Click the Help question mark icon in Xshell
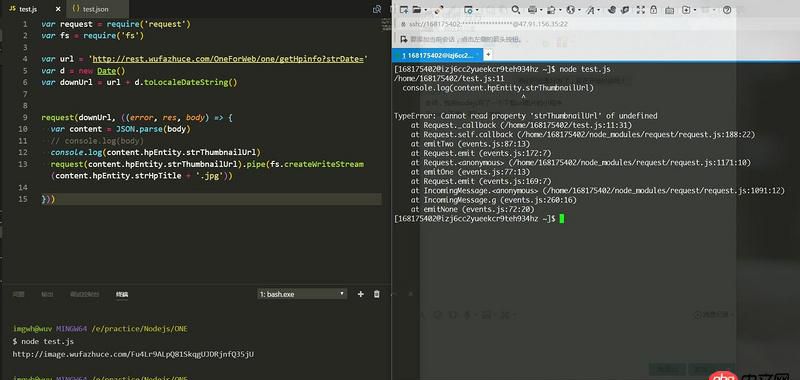This screenshot has height=380, width=800. (x=727, y=10)
